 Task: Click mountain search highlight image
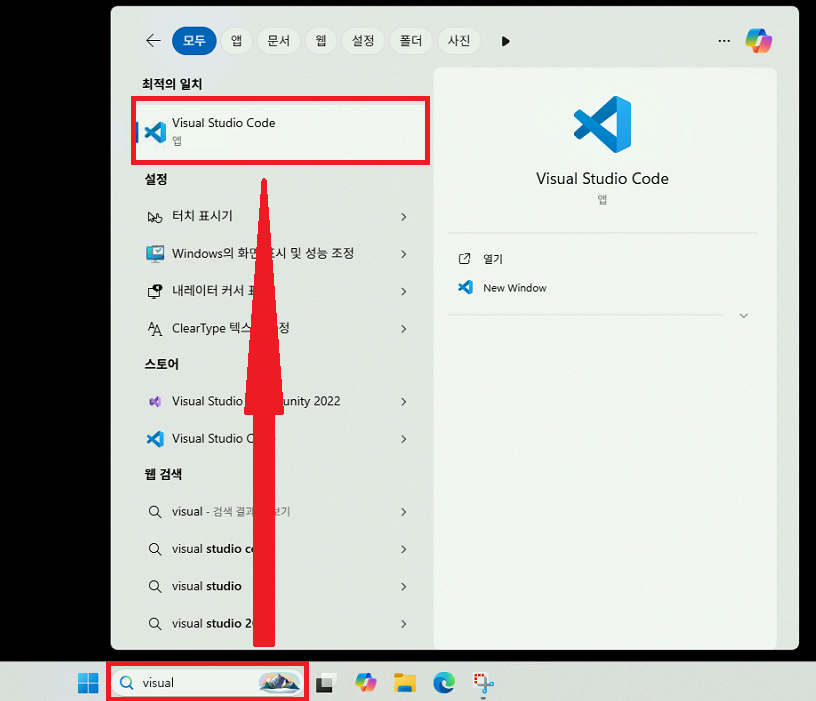[279, 682]
